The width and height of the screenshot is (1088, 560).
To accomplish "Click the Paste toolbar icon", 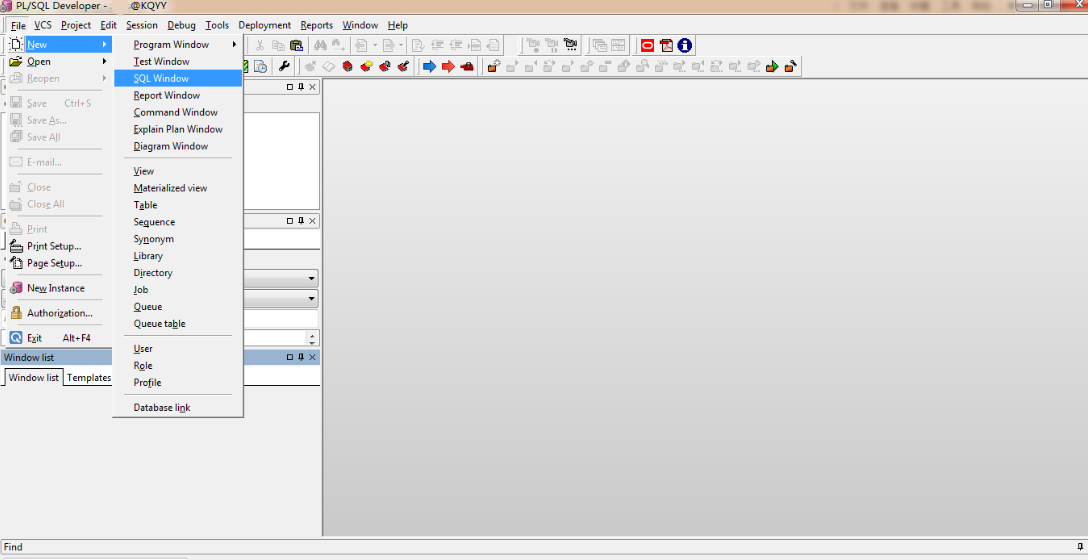I will [296, 46].
